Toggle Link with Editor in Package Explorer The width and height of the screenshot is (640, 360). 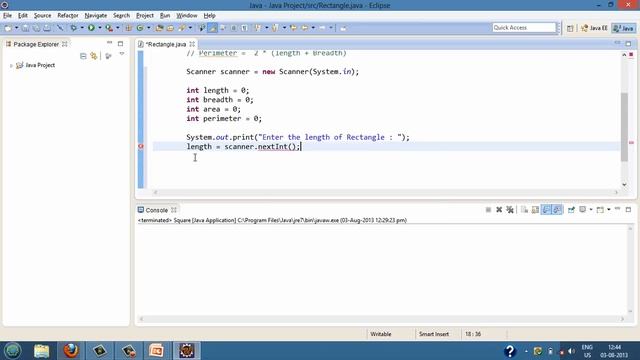tap(94, 56)
